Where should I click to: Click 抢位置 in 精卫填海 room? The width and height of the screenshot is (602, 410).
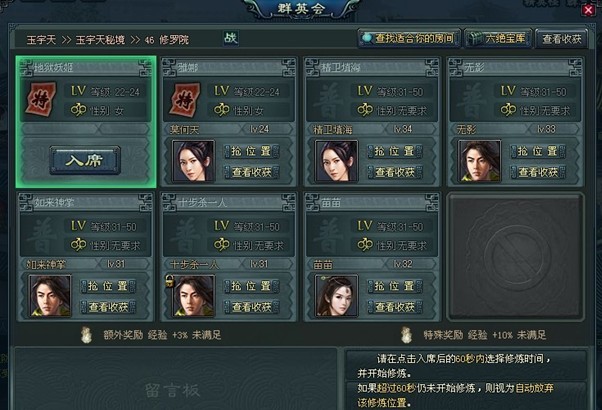pyautogui.click(x=394, y=151)
